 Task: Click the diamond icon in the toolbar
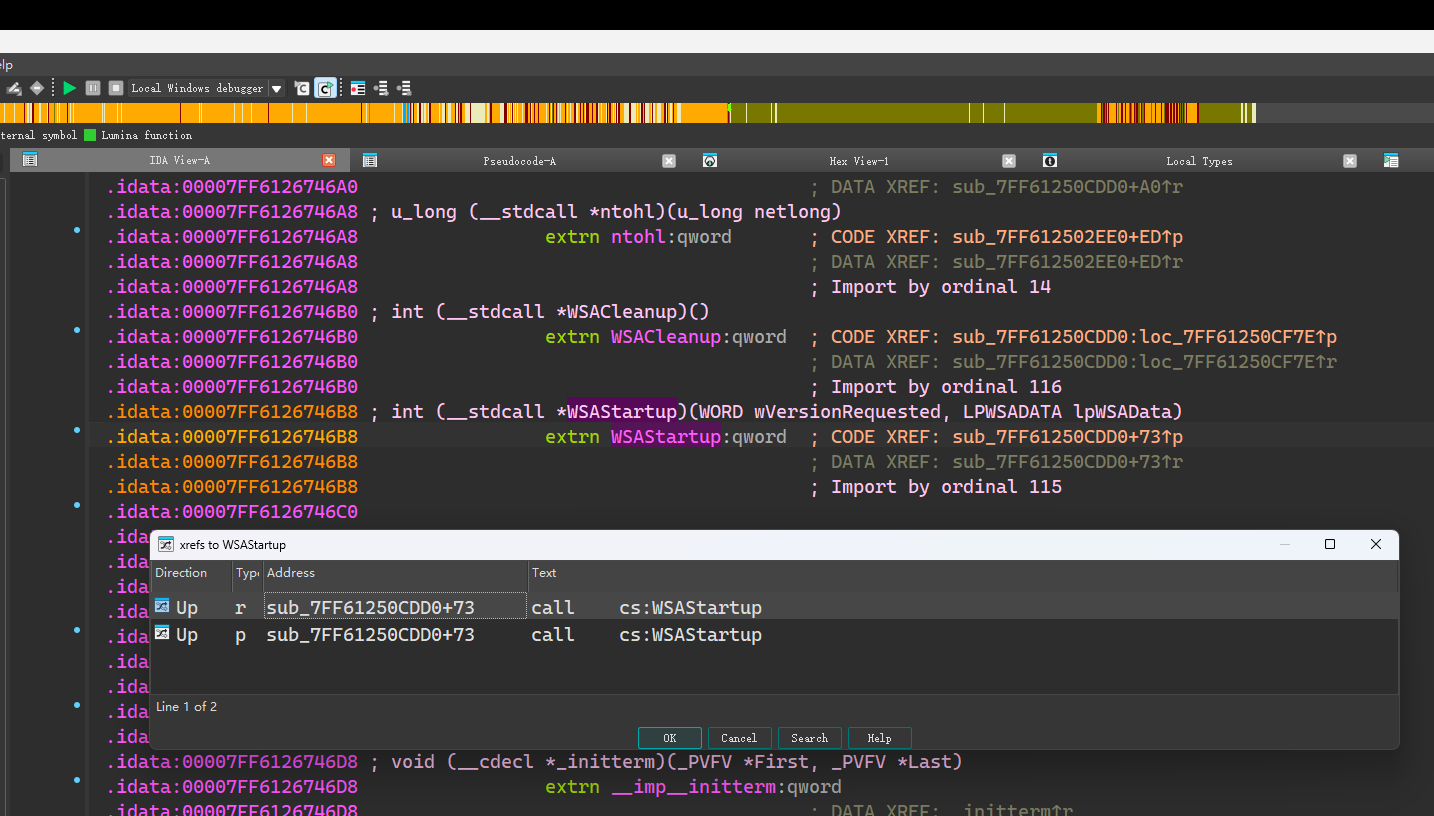coord(37,88)
